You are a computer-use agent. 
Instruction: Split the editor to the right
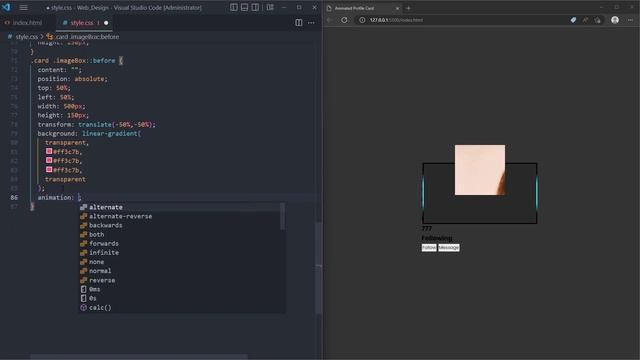[x=299, y=23]
